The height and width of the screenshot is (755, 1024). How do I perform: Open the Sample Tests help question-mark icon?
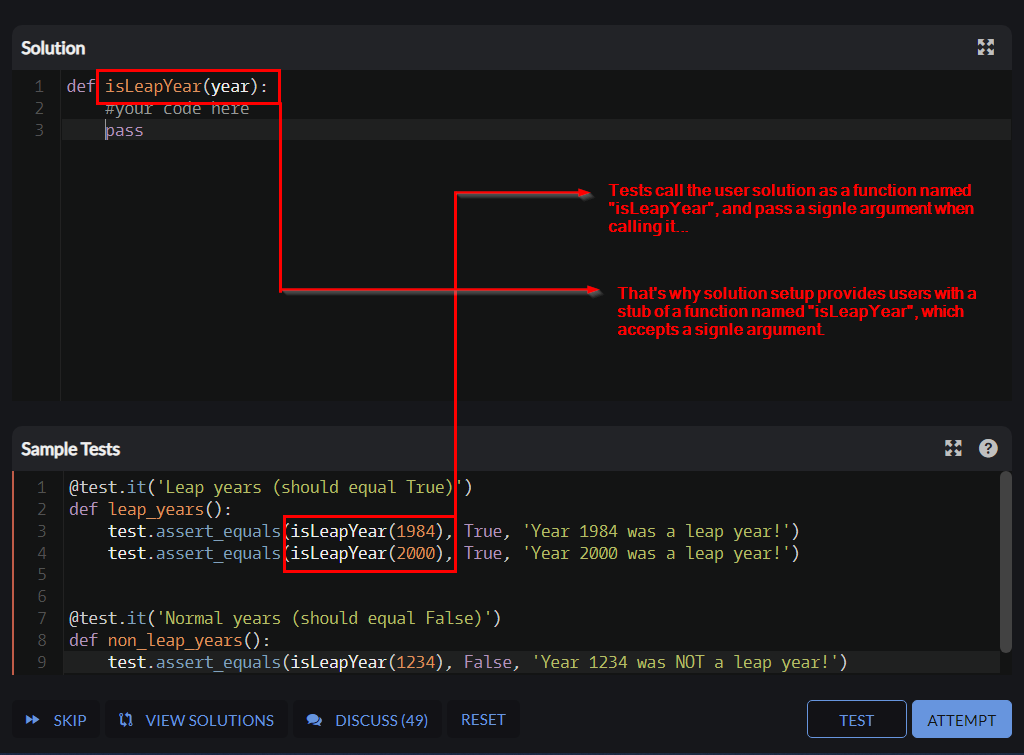[x=988, y=448]
